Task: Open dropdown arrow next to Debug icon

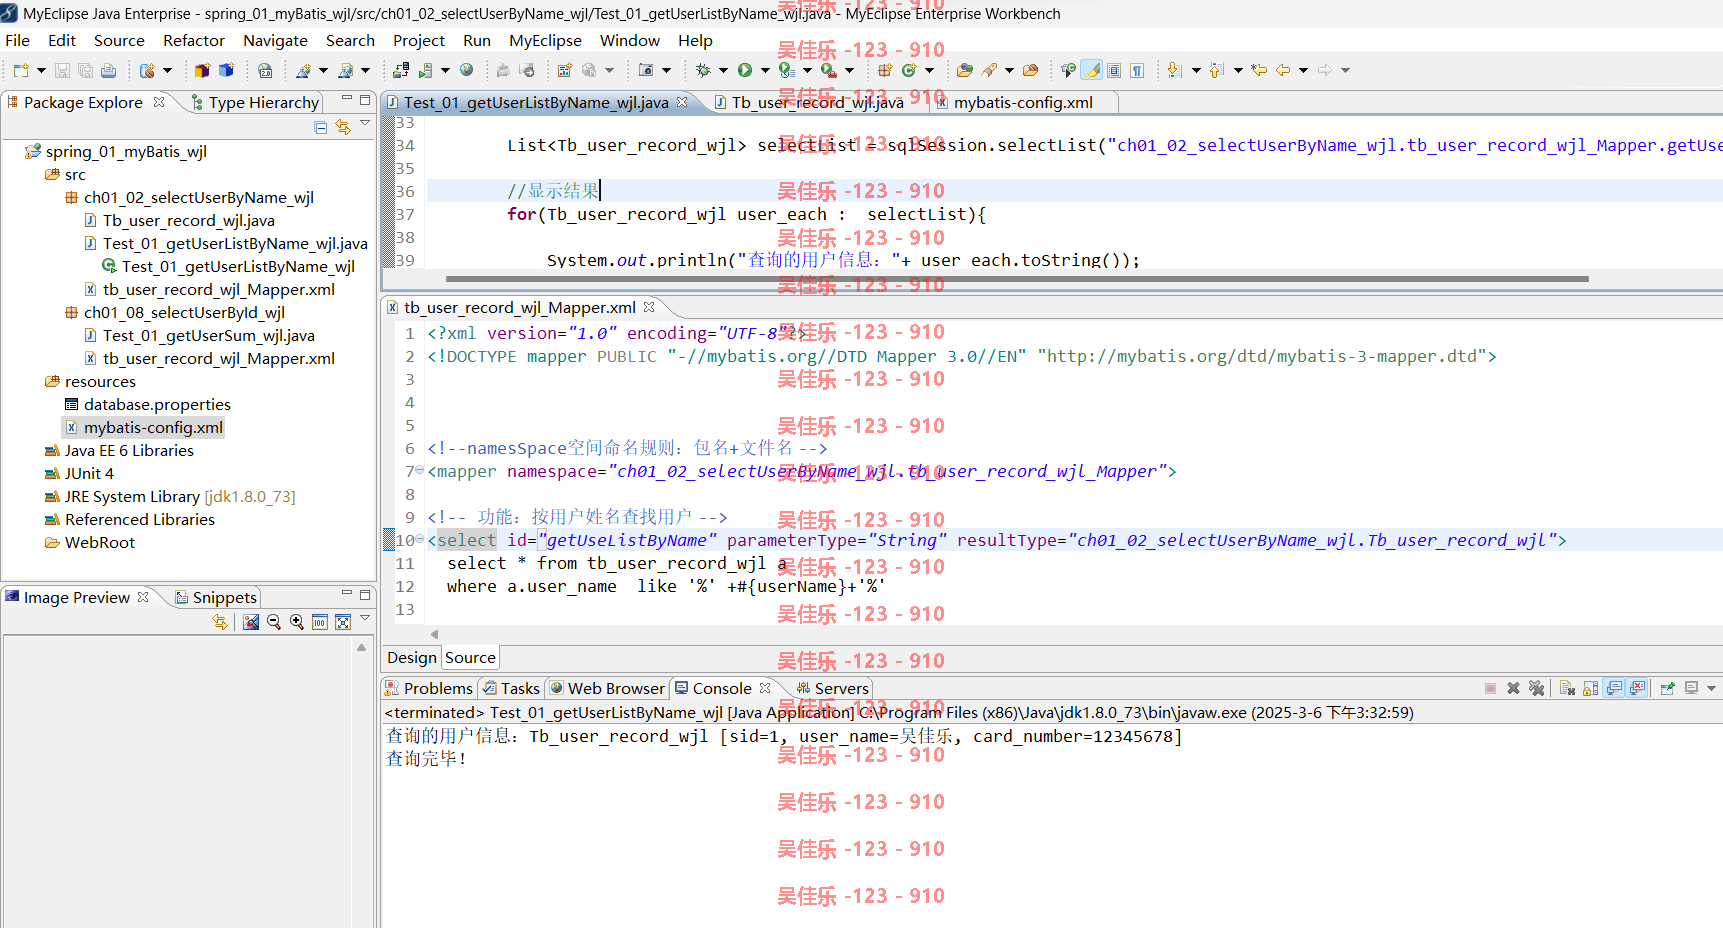Action: coord(723,70)
